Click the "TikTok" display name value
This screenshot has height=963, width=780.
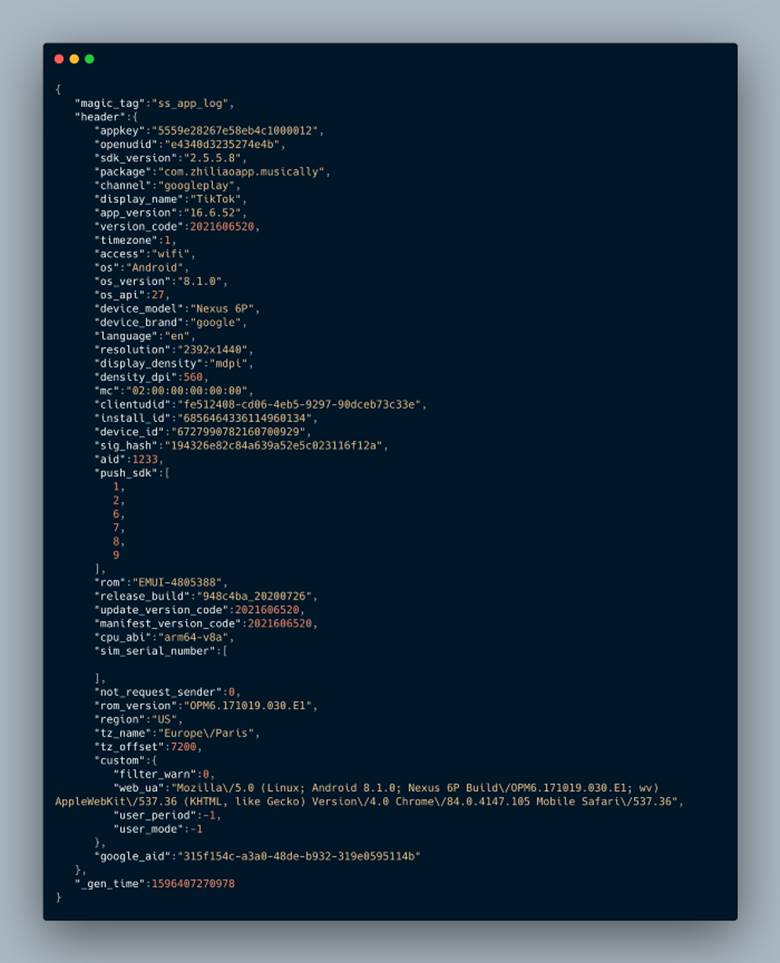point(214,199)
